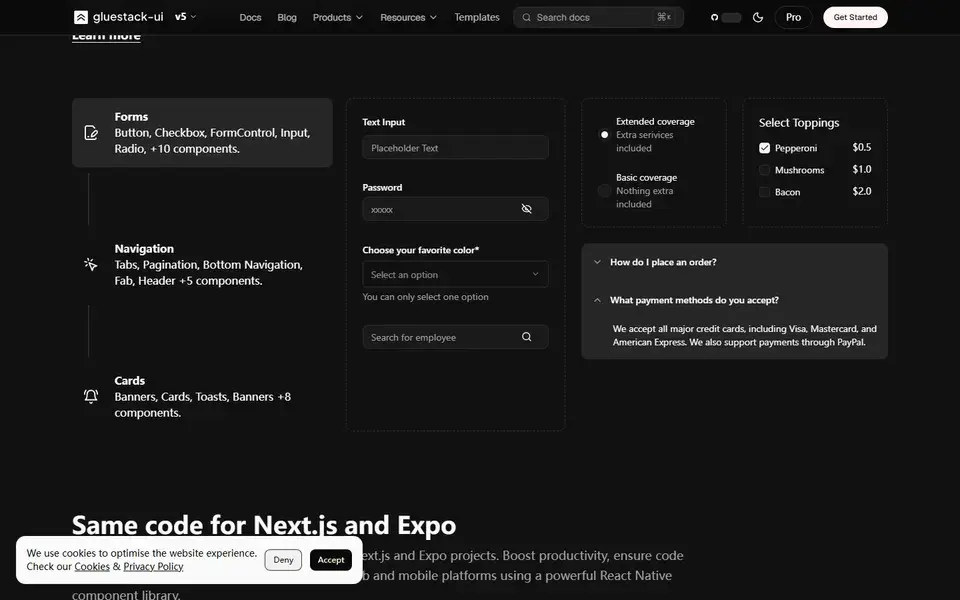Viewport: 960px width, 600px height.
Task: Focus the Search docs field
Action: tap(598, 17)
